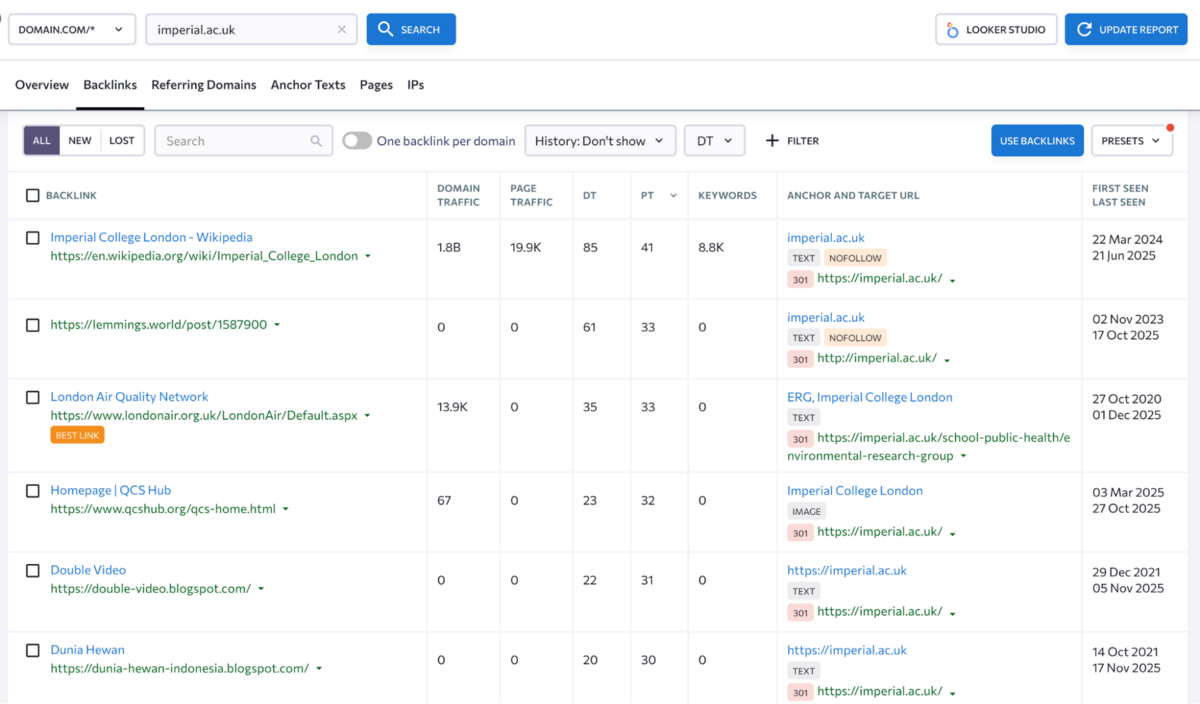Expand arrow beside Wikipedia backlink URL
This screenshot has height=704, width=1200.
pyautogui.click(x=368, y=257)
